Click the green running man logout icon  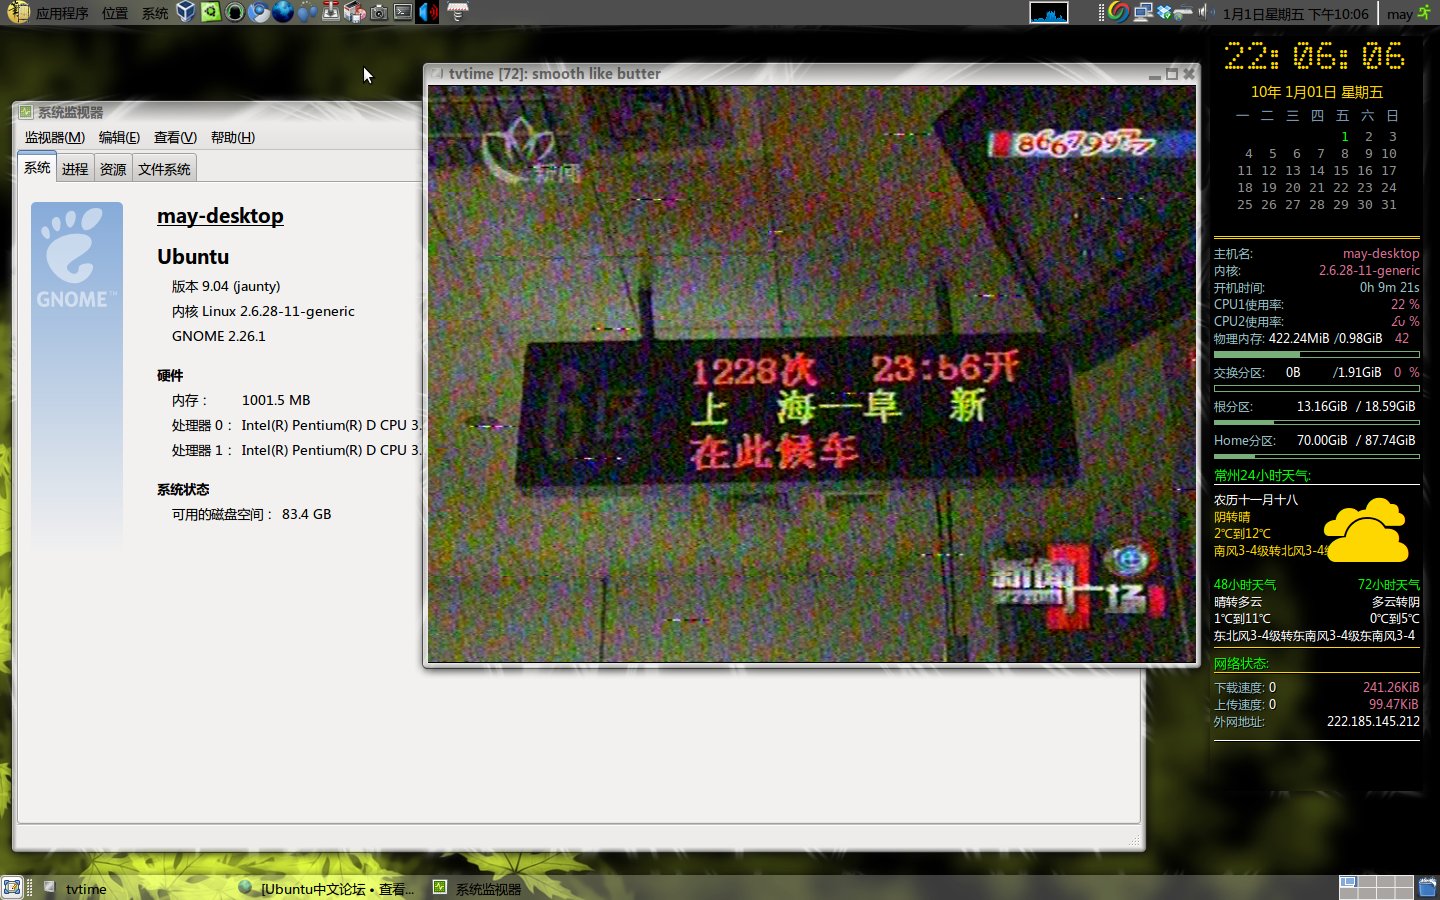1425,13
